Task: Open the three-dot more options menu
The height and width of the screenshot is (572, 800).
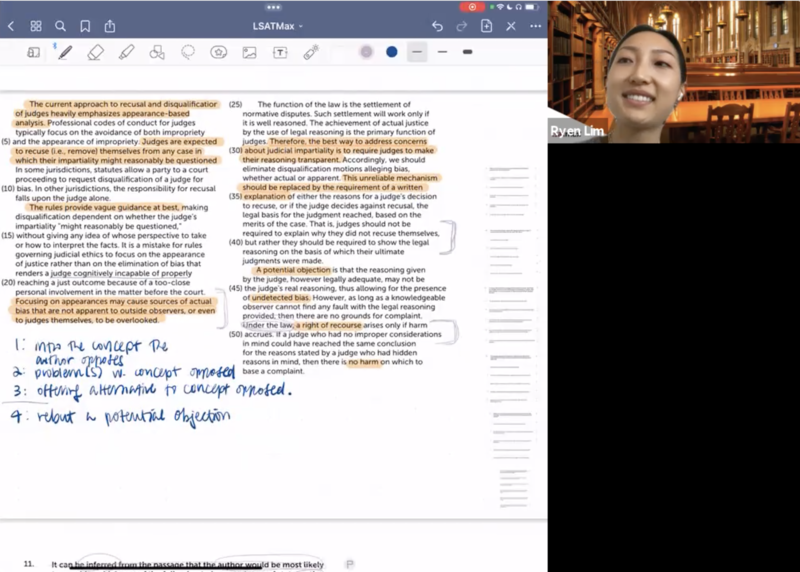Action: (x=536, y=26)
